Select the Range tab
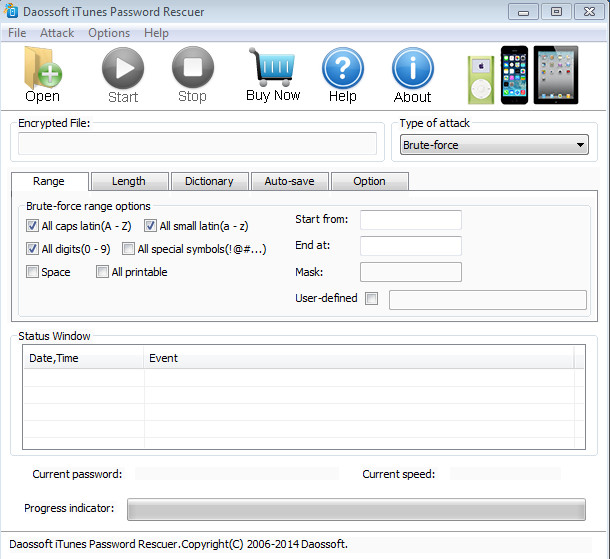This screenshot has height=559, width=610. pyautogui.click(x=49, y=181)
